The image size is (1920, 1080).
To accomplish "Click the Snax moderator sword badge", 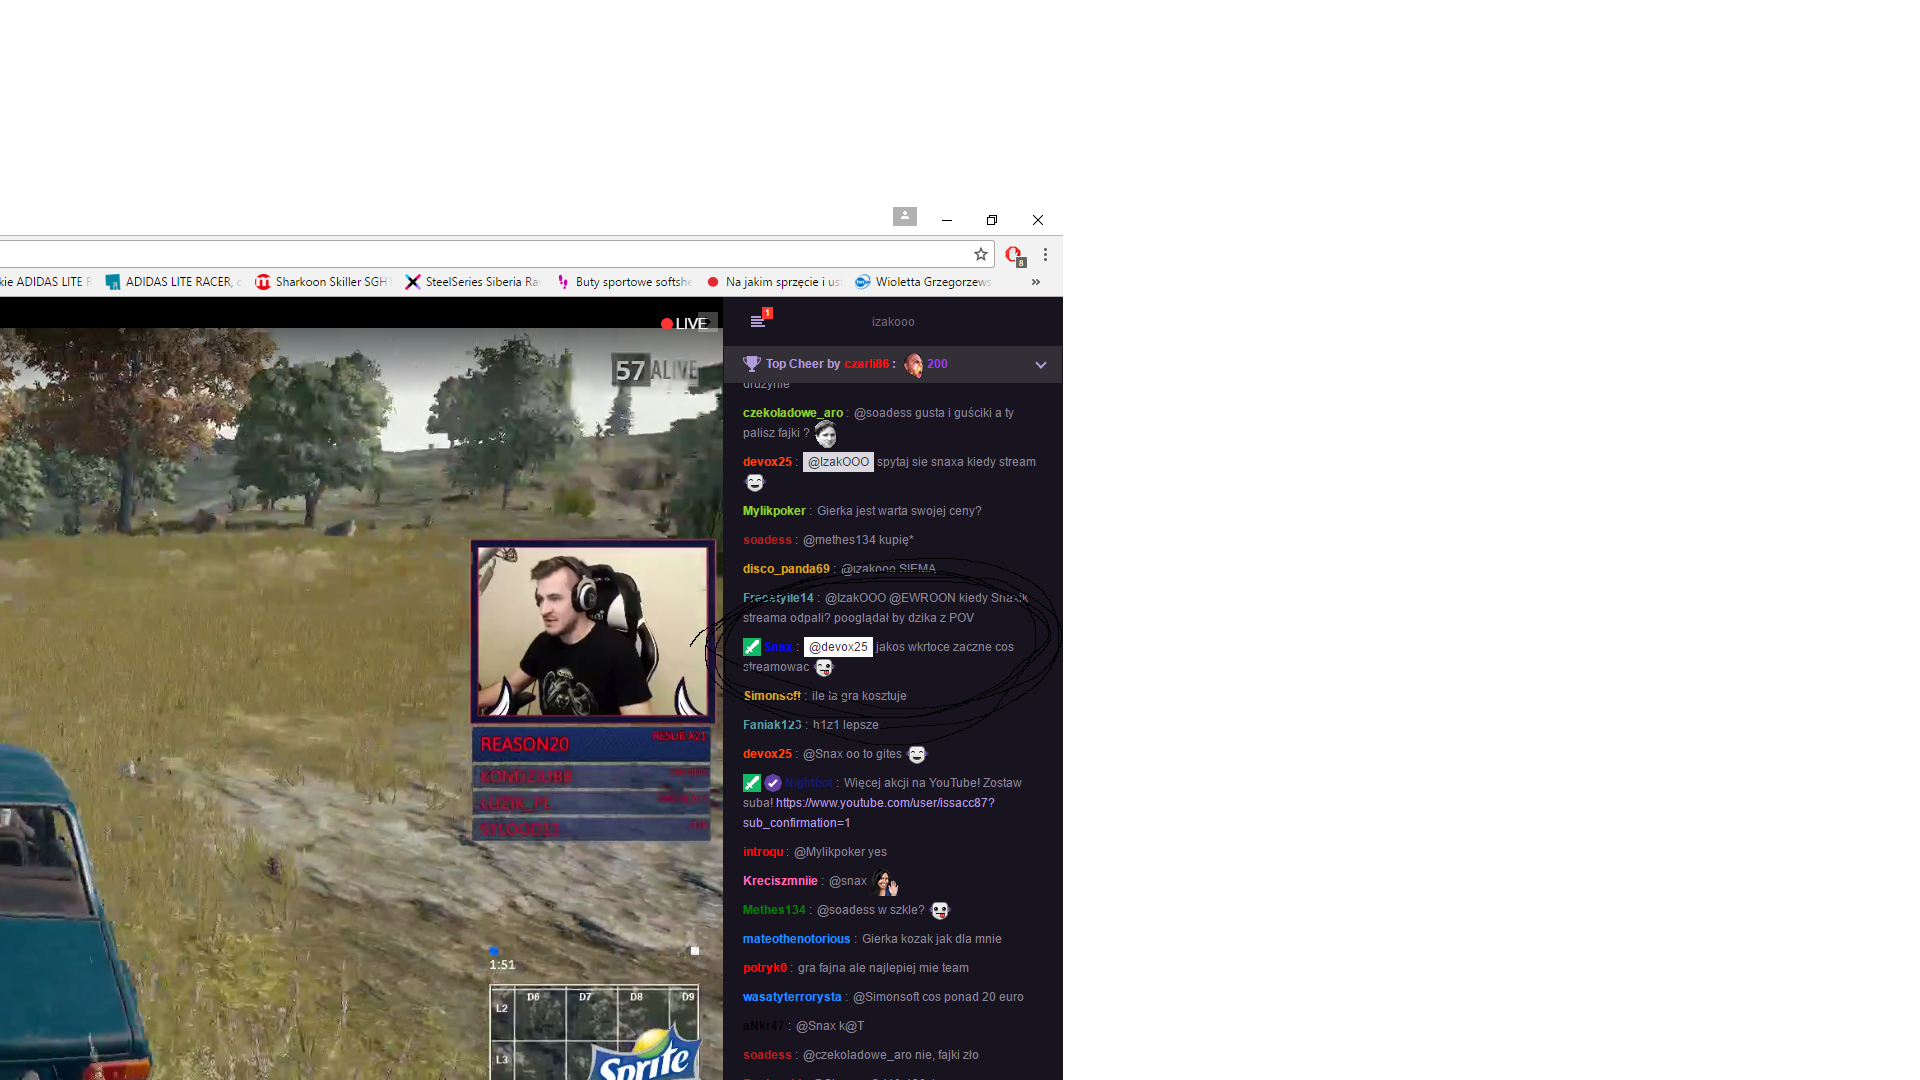I will (x=752, y=647).
